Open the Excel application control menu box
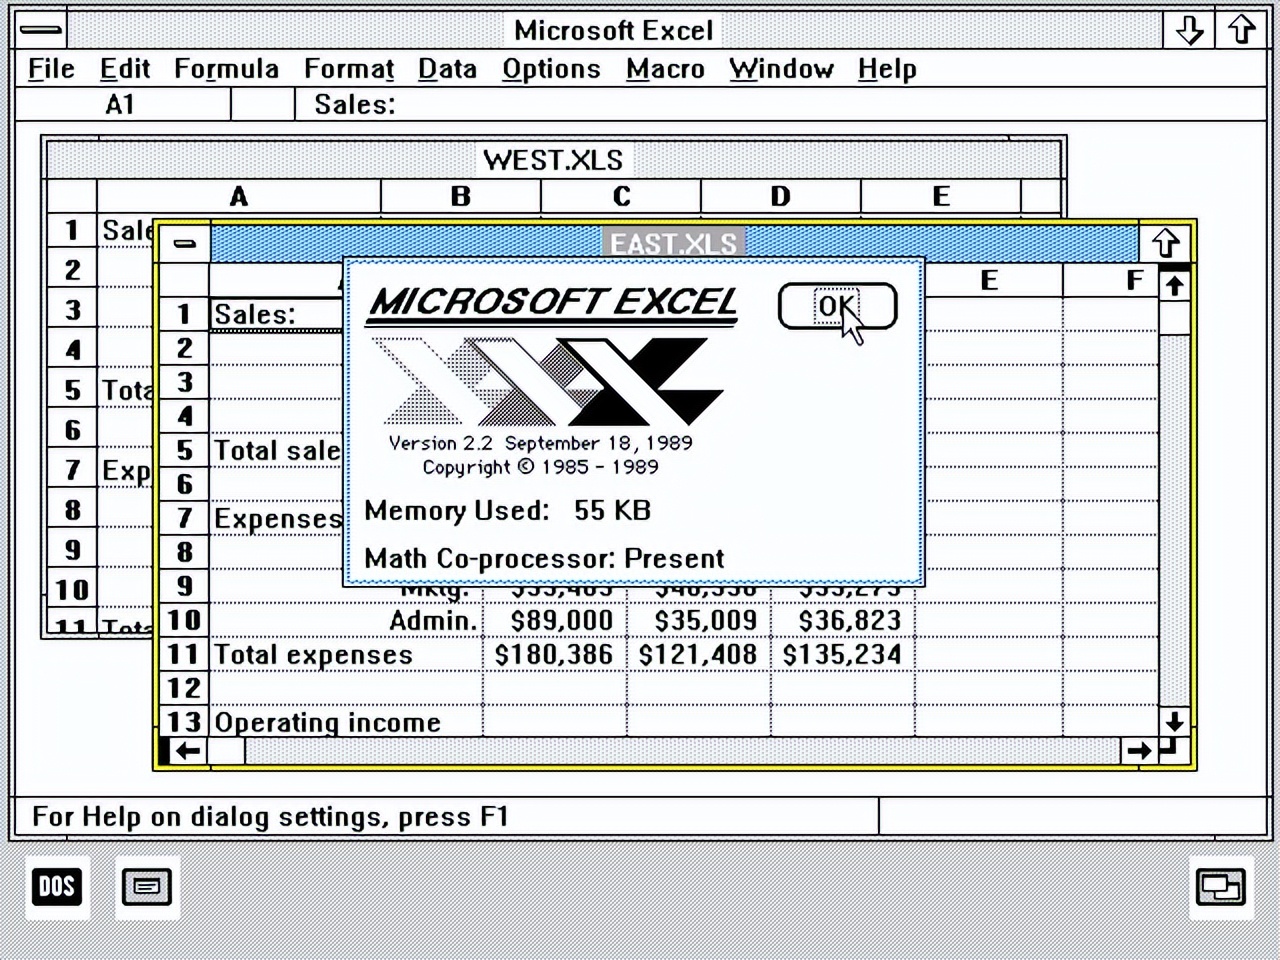 coord(41,30)
